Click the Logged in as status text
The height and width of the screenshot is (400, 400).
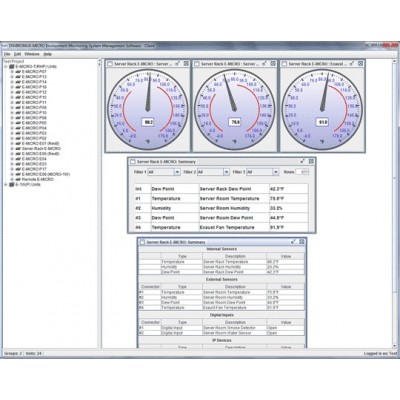(380, 353)
